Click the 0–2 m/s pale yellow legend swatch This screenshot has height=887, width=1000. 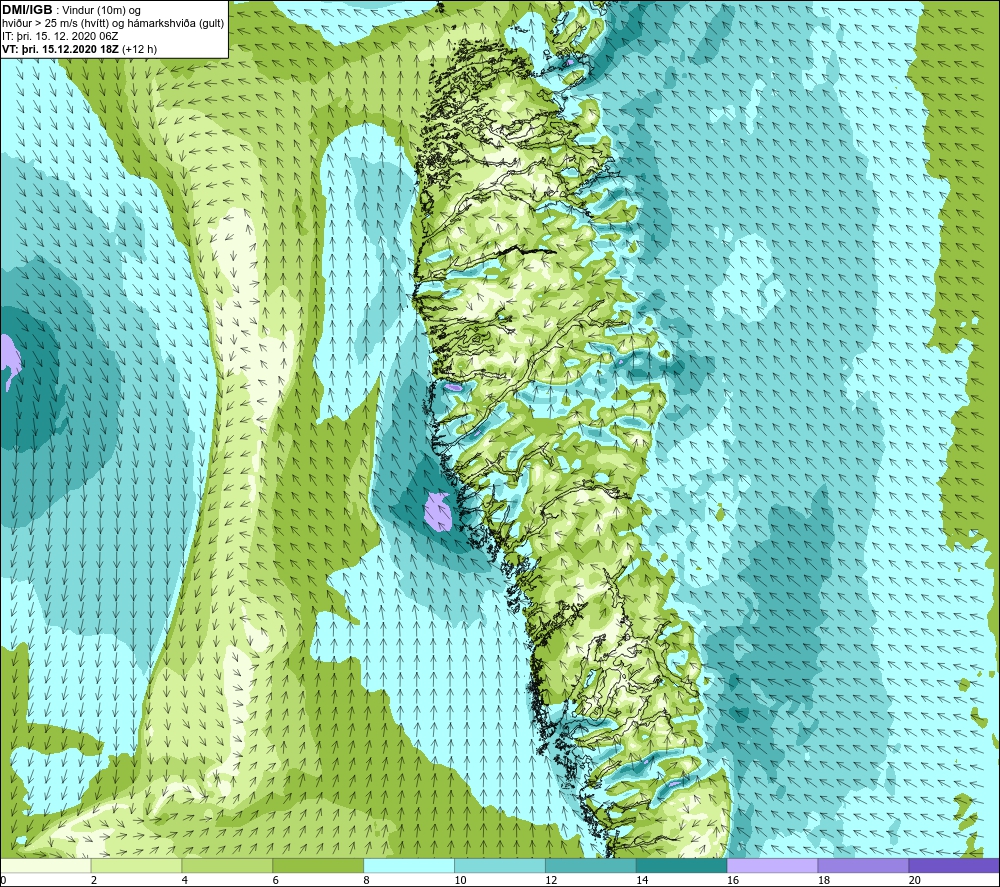coord(45,865)
